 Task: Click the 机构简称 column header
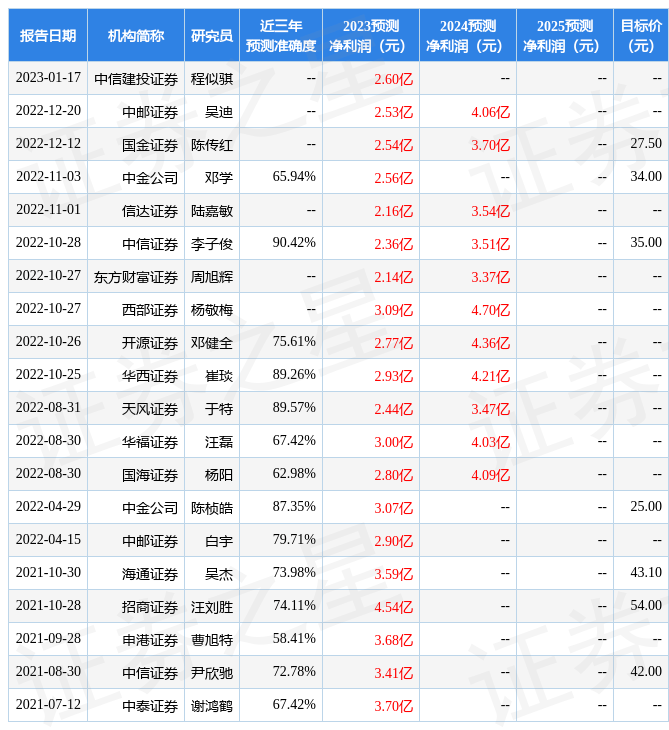tap(136, 35)
